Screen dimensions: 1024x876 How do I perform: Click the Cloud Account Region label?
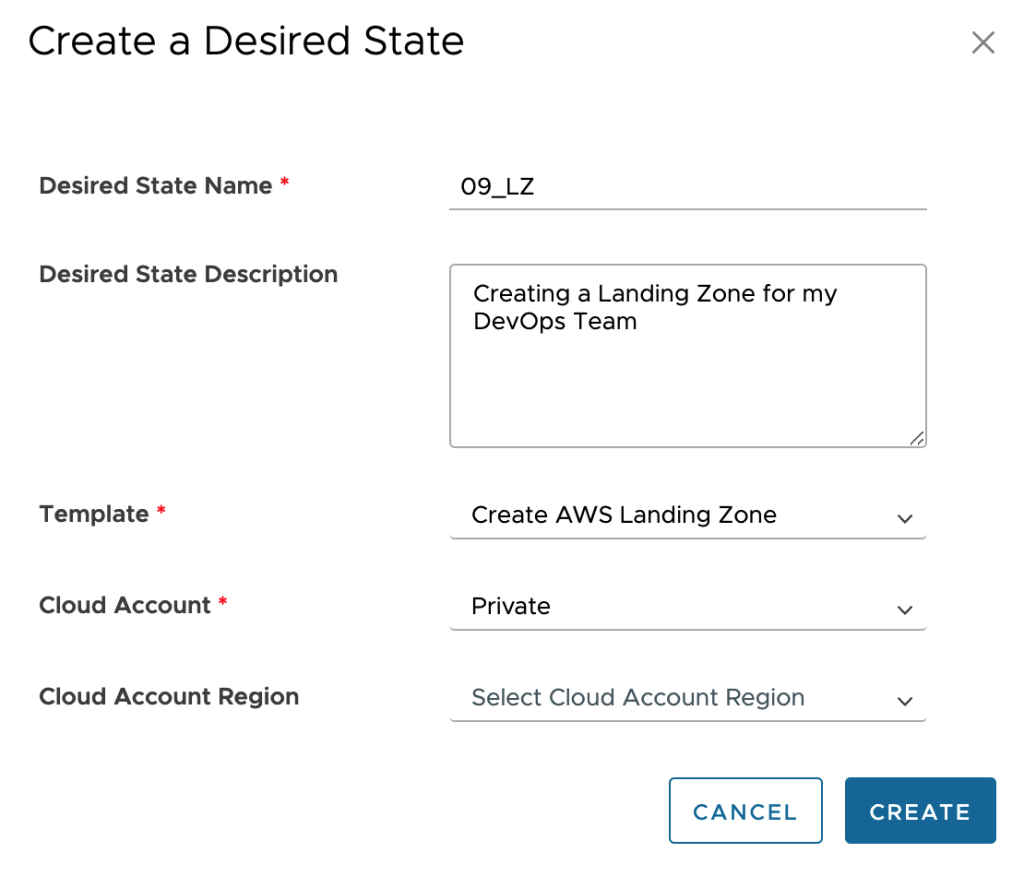click(169, 697)
